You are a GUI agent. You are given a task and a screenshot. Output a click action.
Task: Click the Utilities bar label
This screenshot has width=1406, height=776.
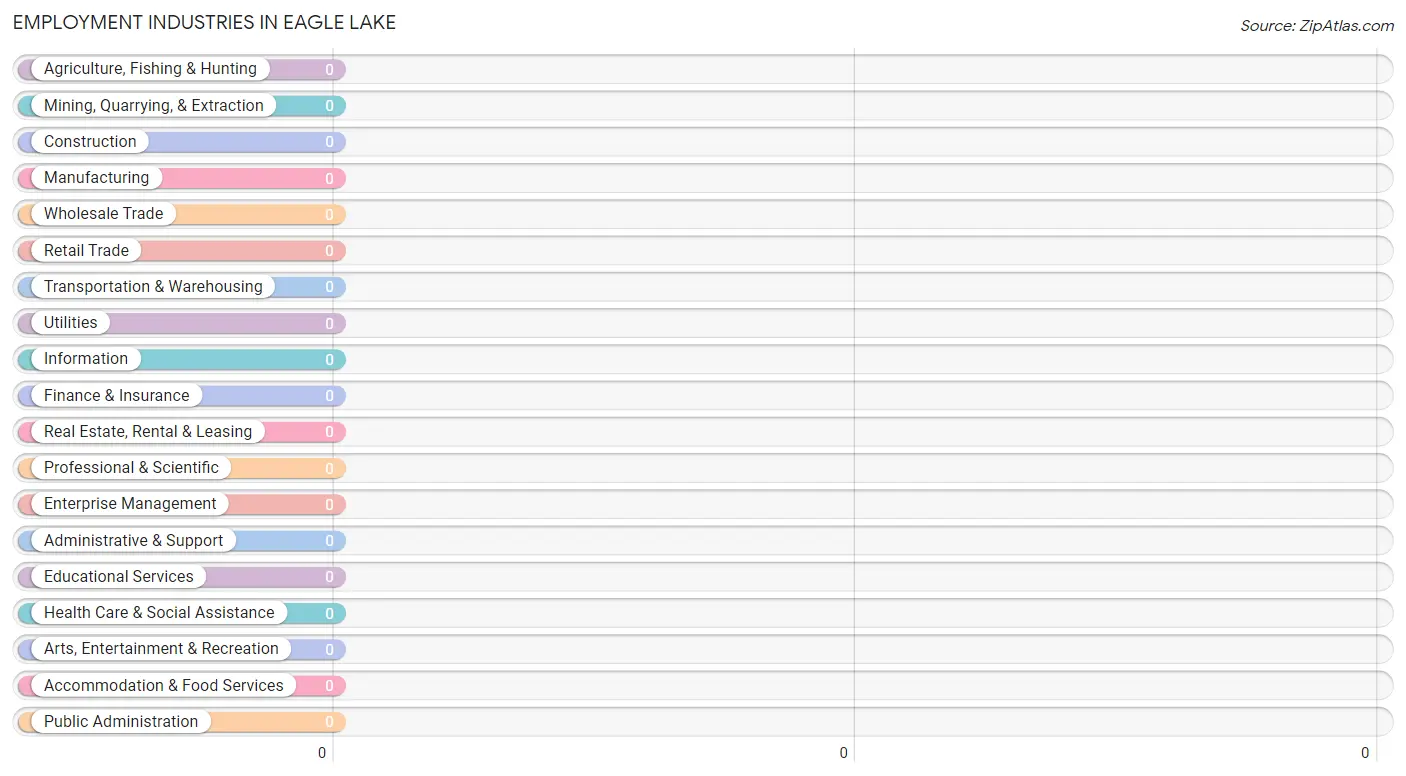tap(71, 322)
